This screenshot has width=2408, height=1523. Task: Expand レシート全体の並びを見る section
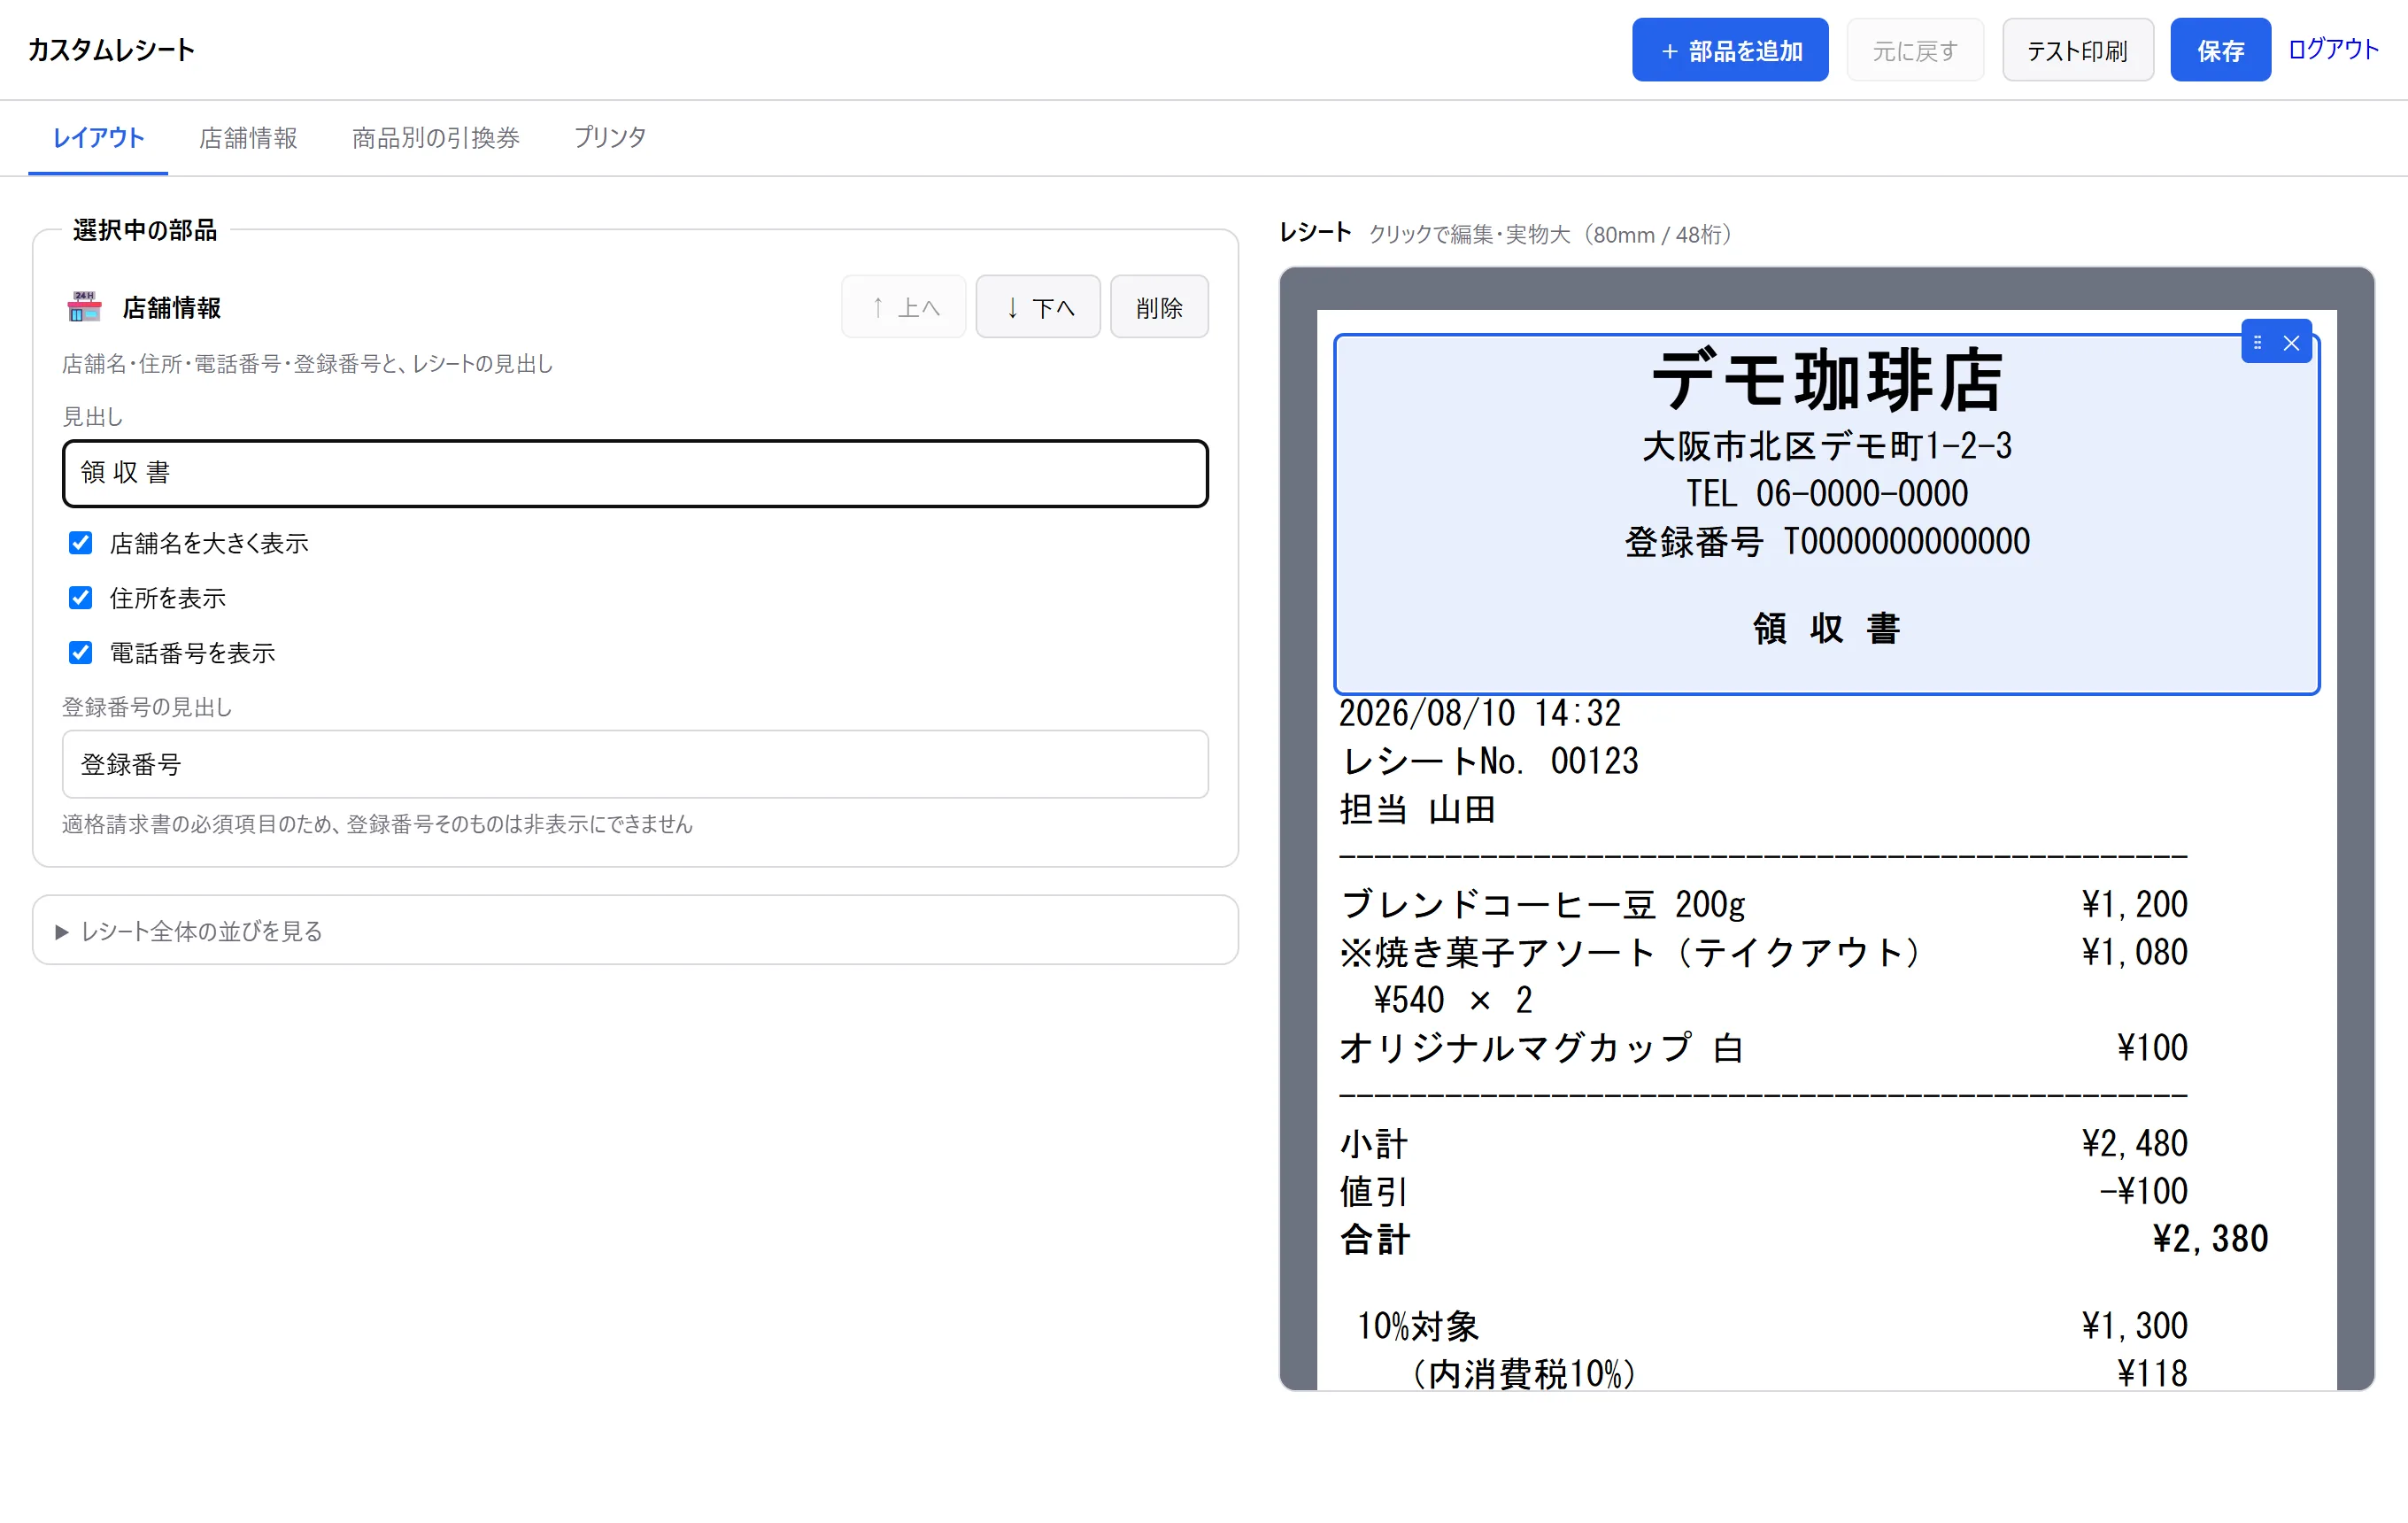[635, 931]
